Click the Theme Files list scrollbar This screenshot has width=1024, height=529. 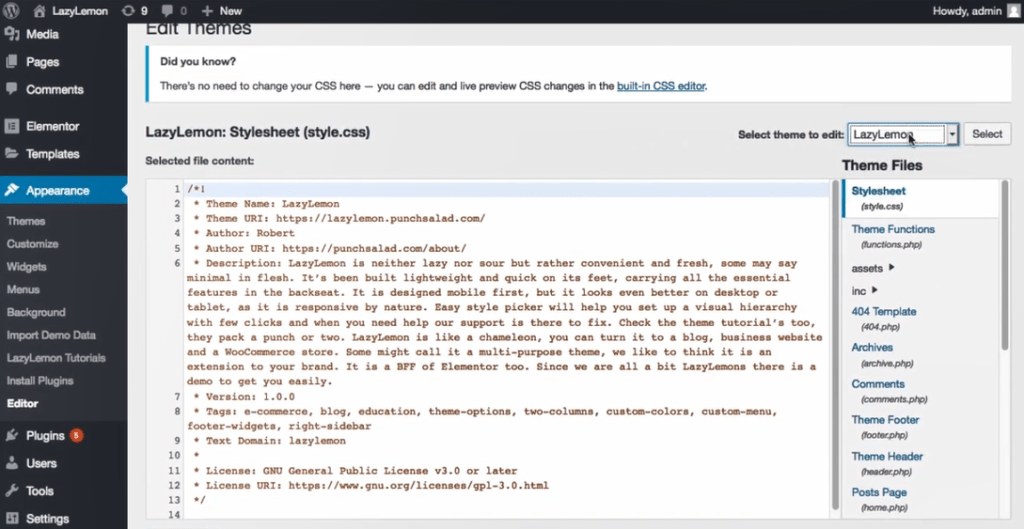(x=1006, y=264)
